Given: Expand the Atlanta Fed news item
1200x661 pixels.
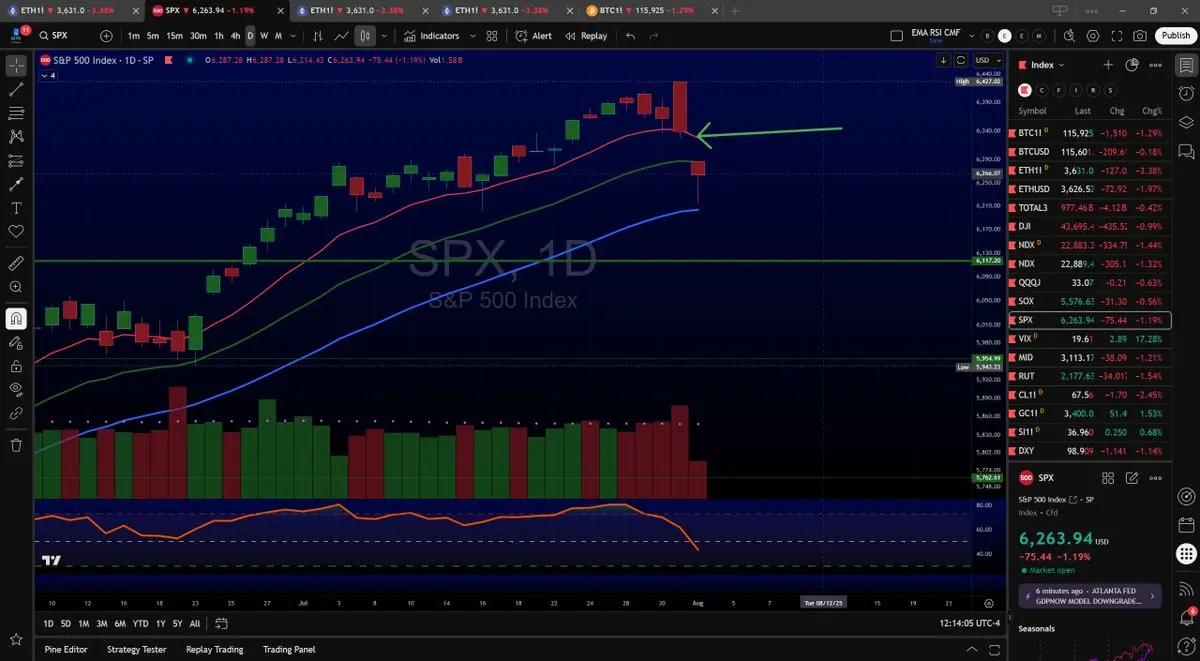Looking at the screenshot, I should (x=1090, y=596).
